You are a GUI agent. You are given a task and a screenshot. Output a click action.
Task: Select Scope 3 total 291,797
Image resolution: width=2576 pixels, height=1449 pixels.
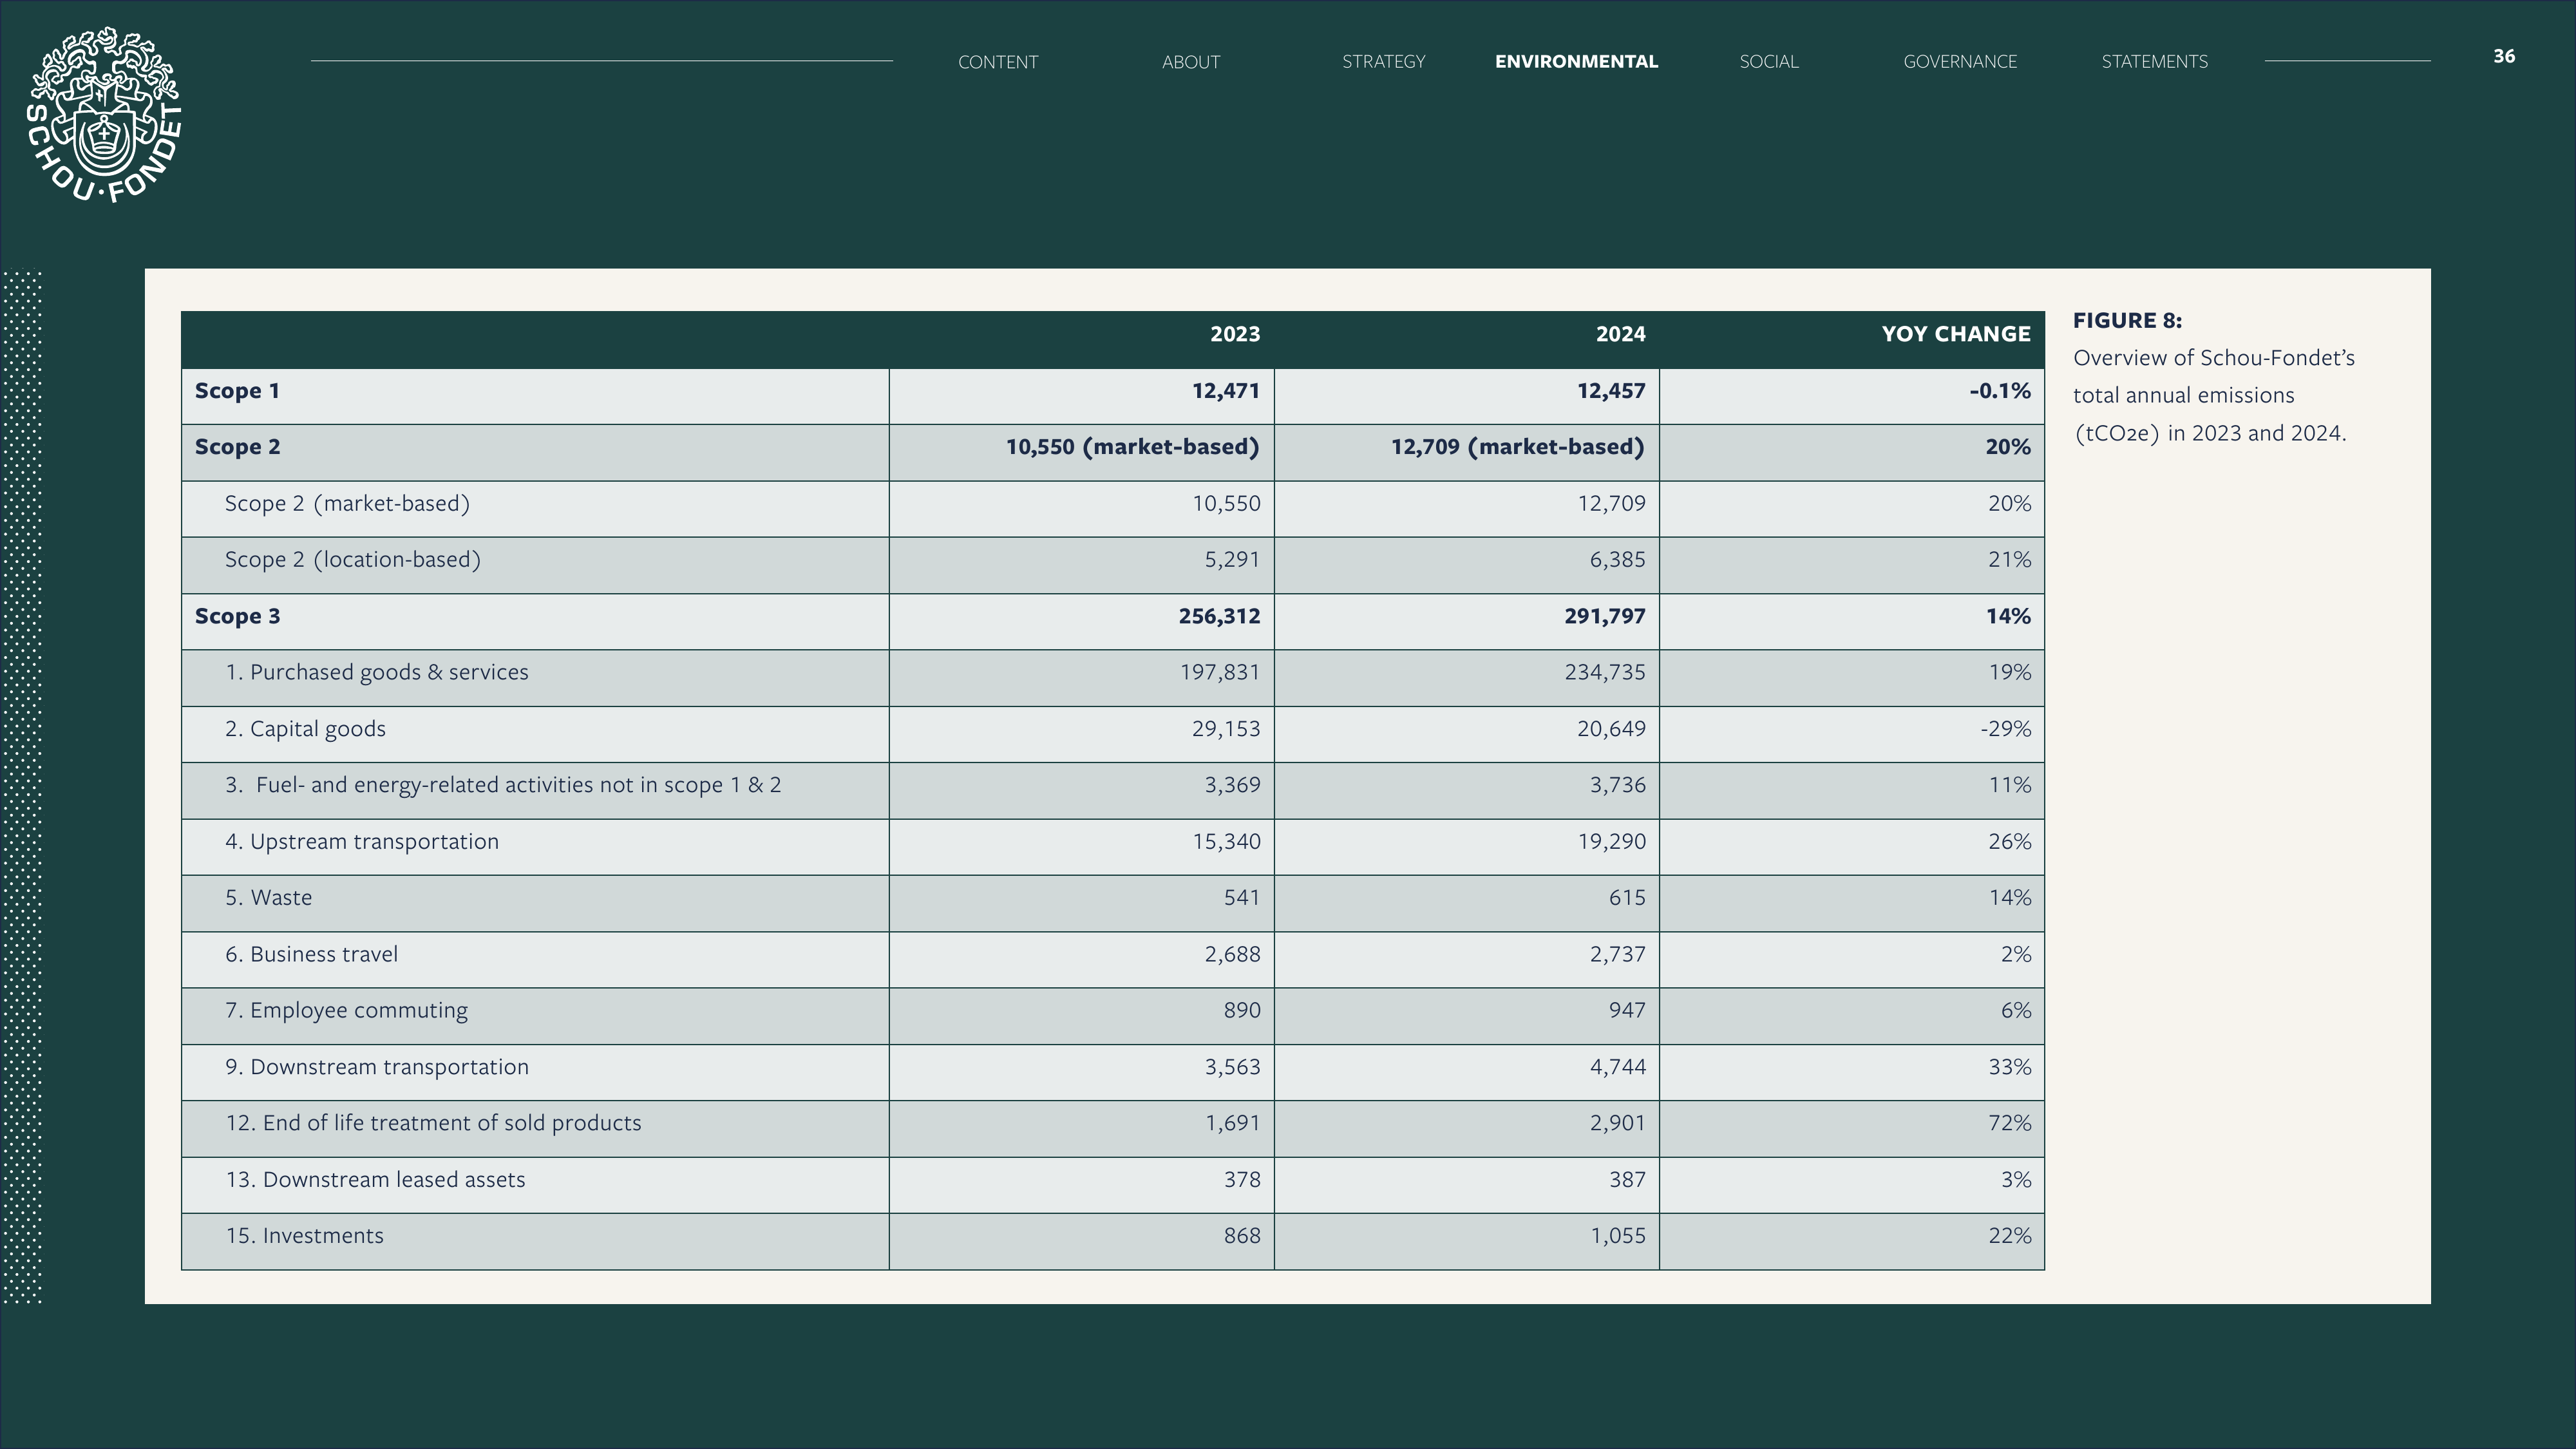(1605, 616)
